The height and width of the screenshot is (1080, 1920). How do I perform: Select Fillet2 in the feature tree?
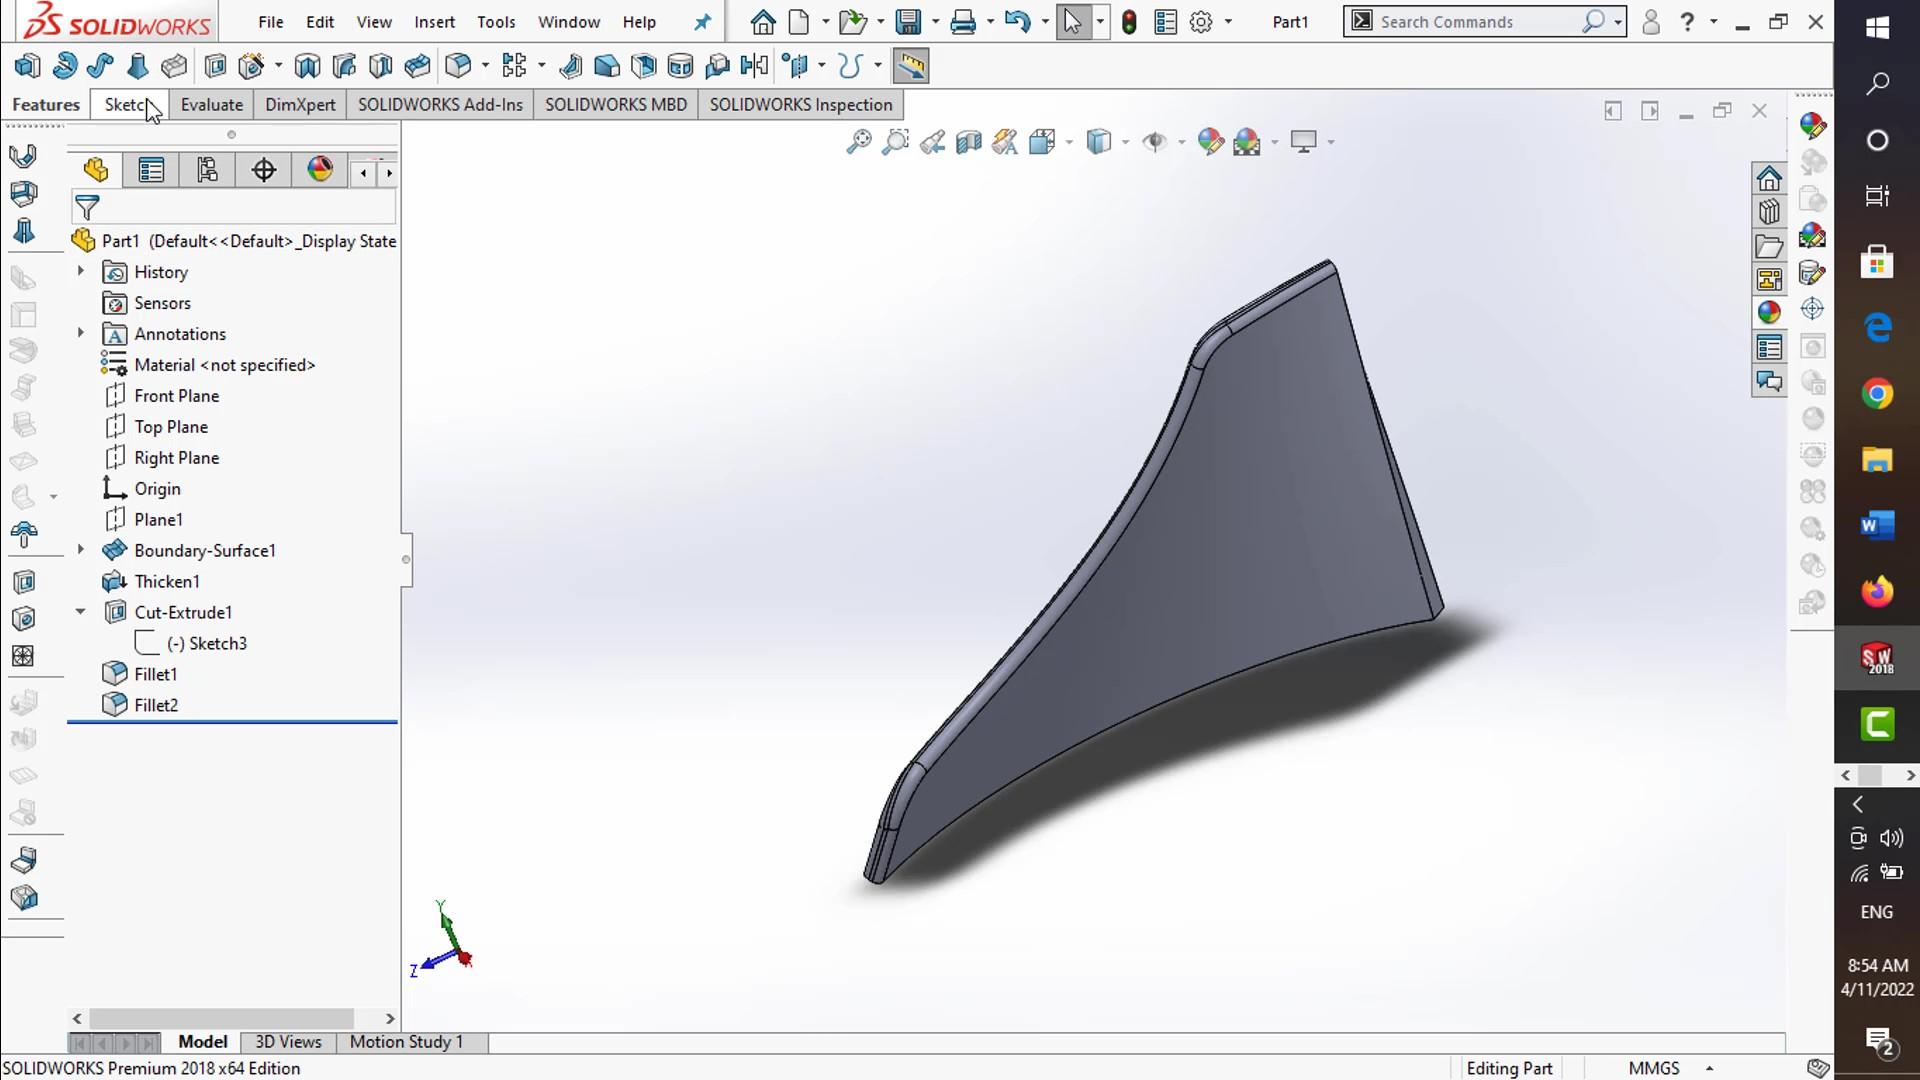pyautogui.click(x=156, y=705)
